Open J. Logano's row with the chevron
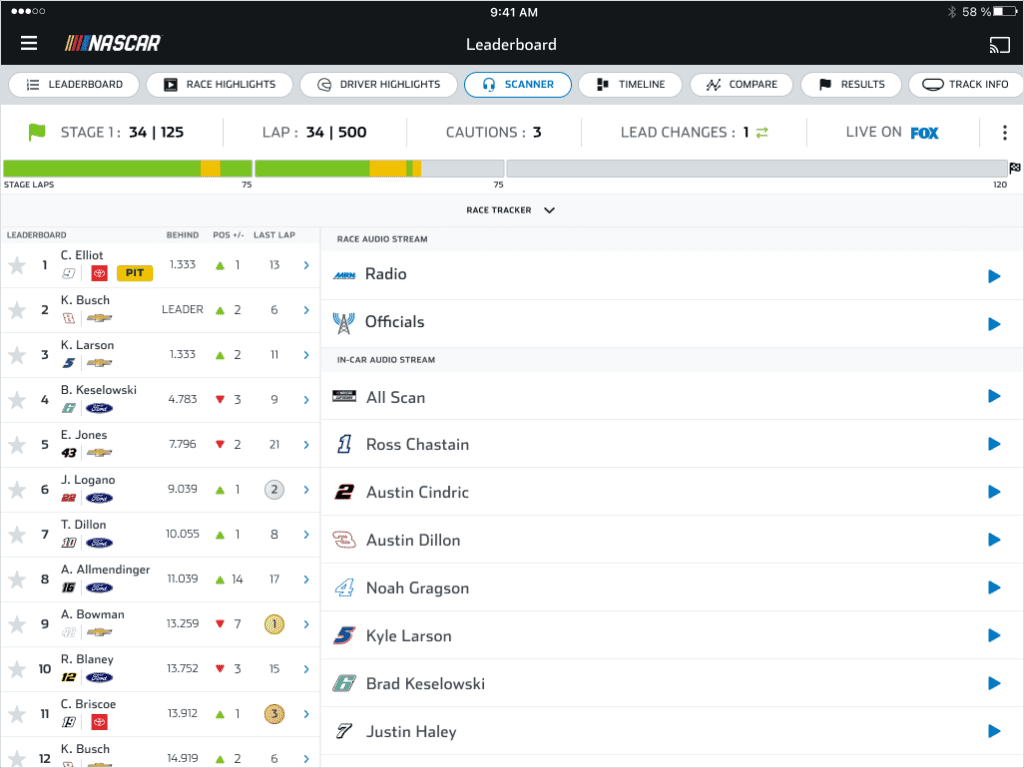 click(x=306, y=490)
